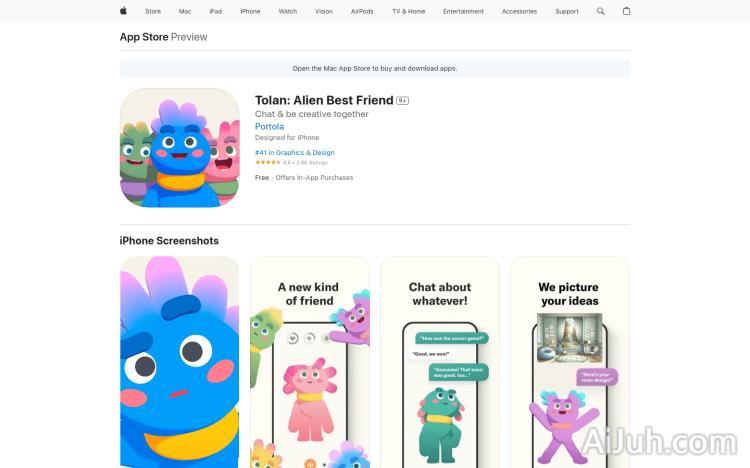Screen dimensions: 750x468
Task: Select iPhone in navigation bar
Action: (x=250, y=11)
